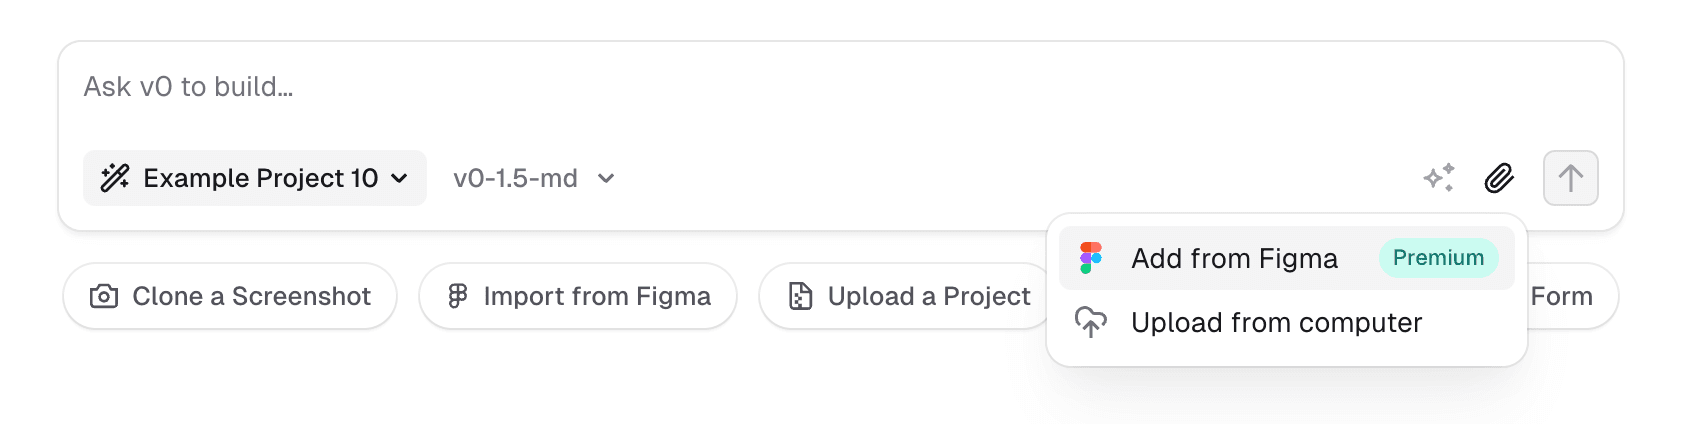Click the colorful Figma logo in the menu
Screen dimensions: 1698x424
(x=1091, y=258)
